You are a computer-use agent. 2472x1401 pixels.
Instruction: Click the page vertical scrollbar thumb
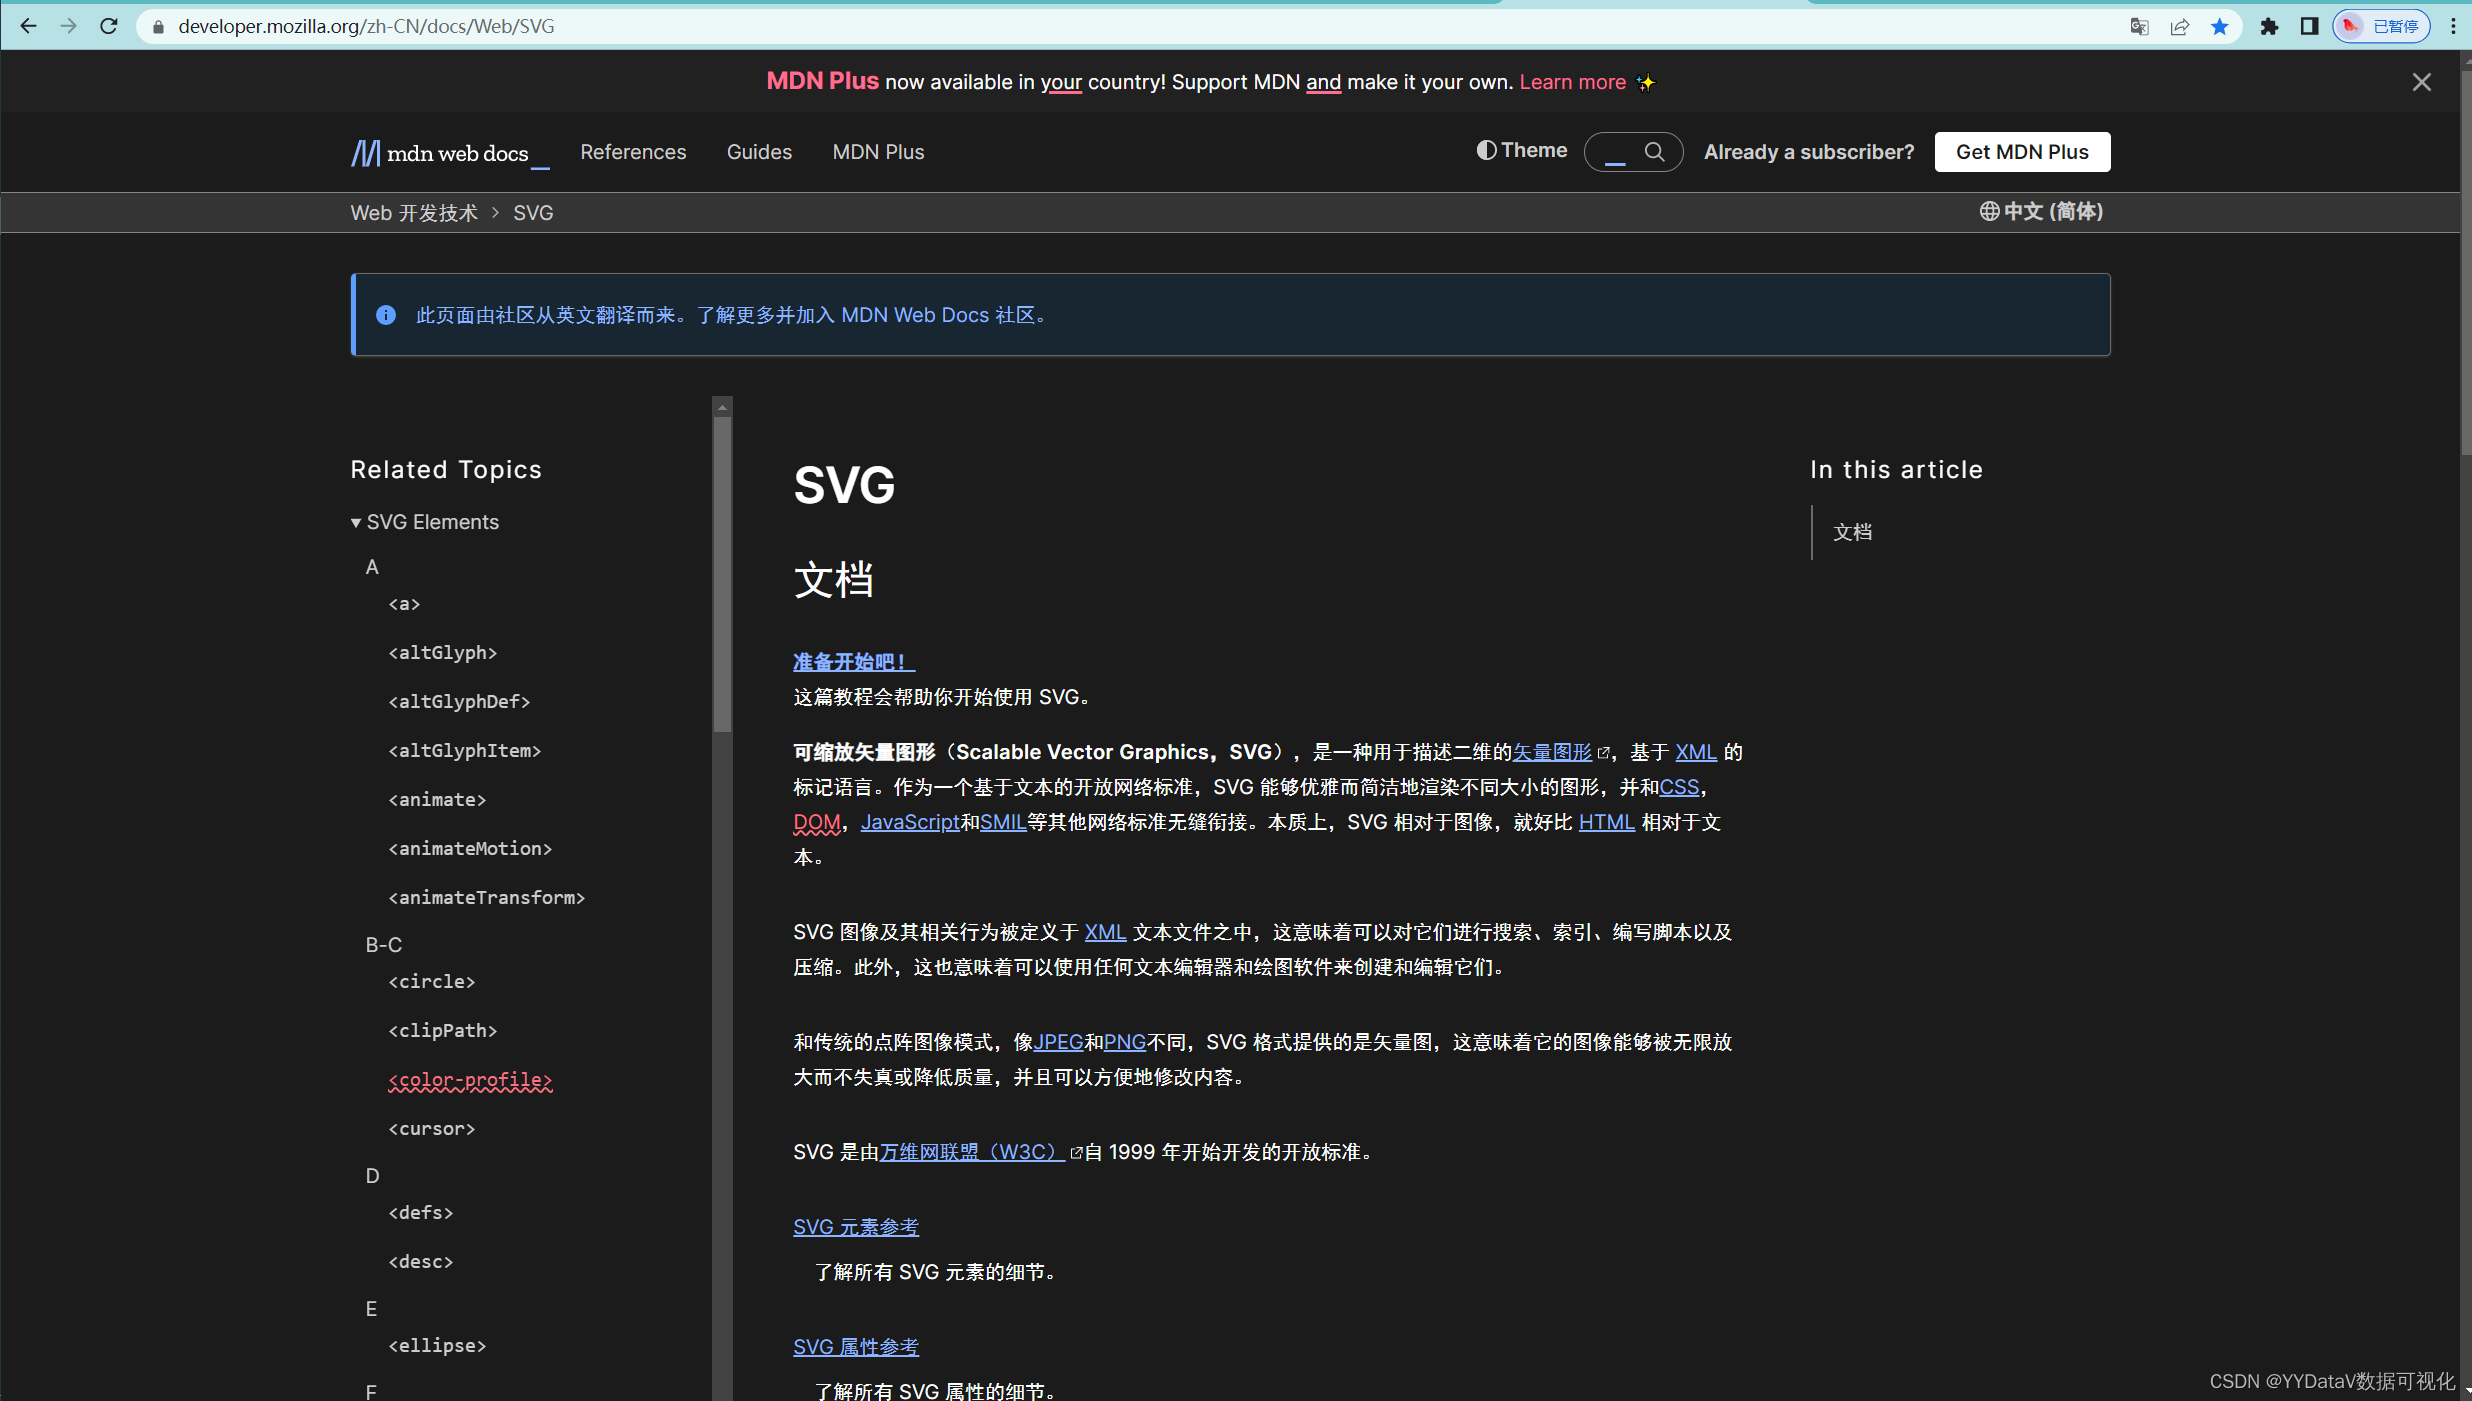point(2466,260)
